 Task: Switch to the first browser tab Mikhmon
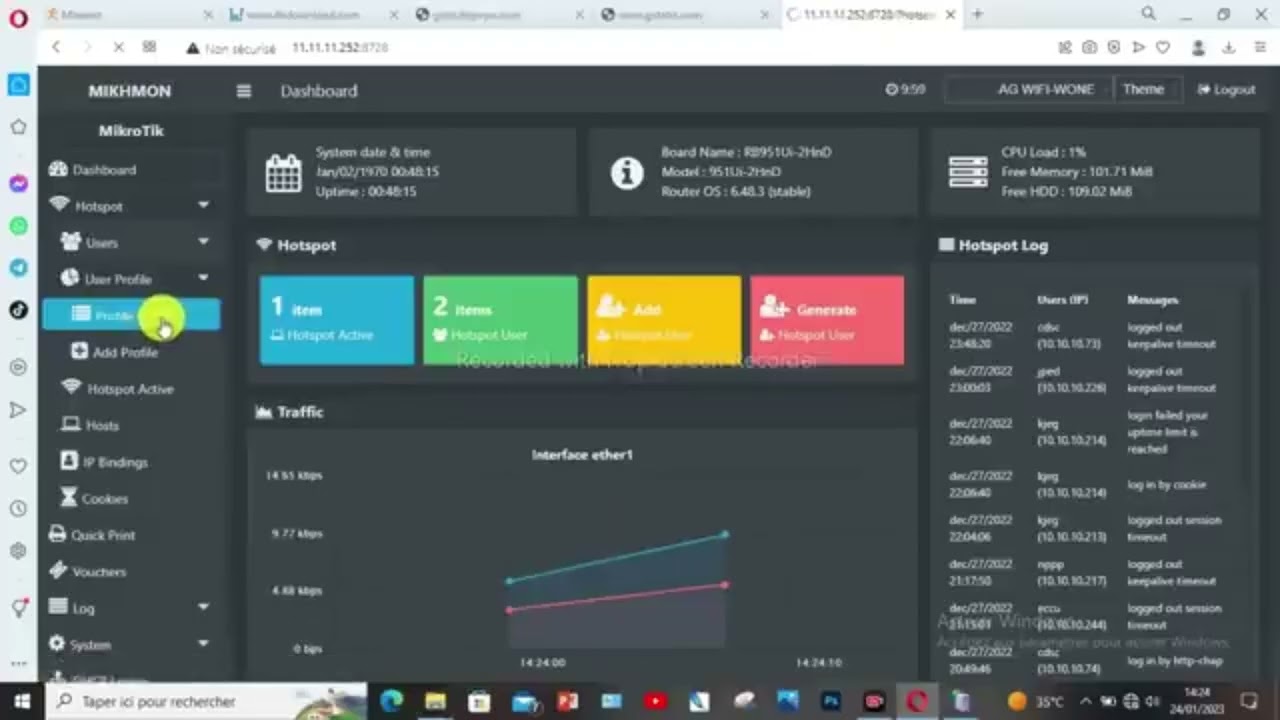[128, 15]
